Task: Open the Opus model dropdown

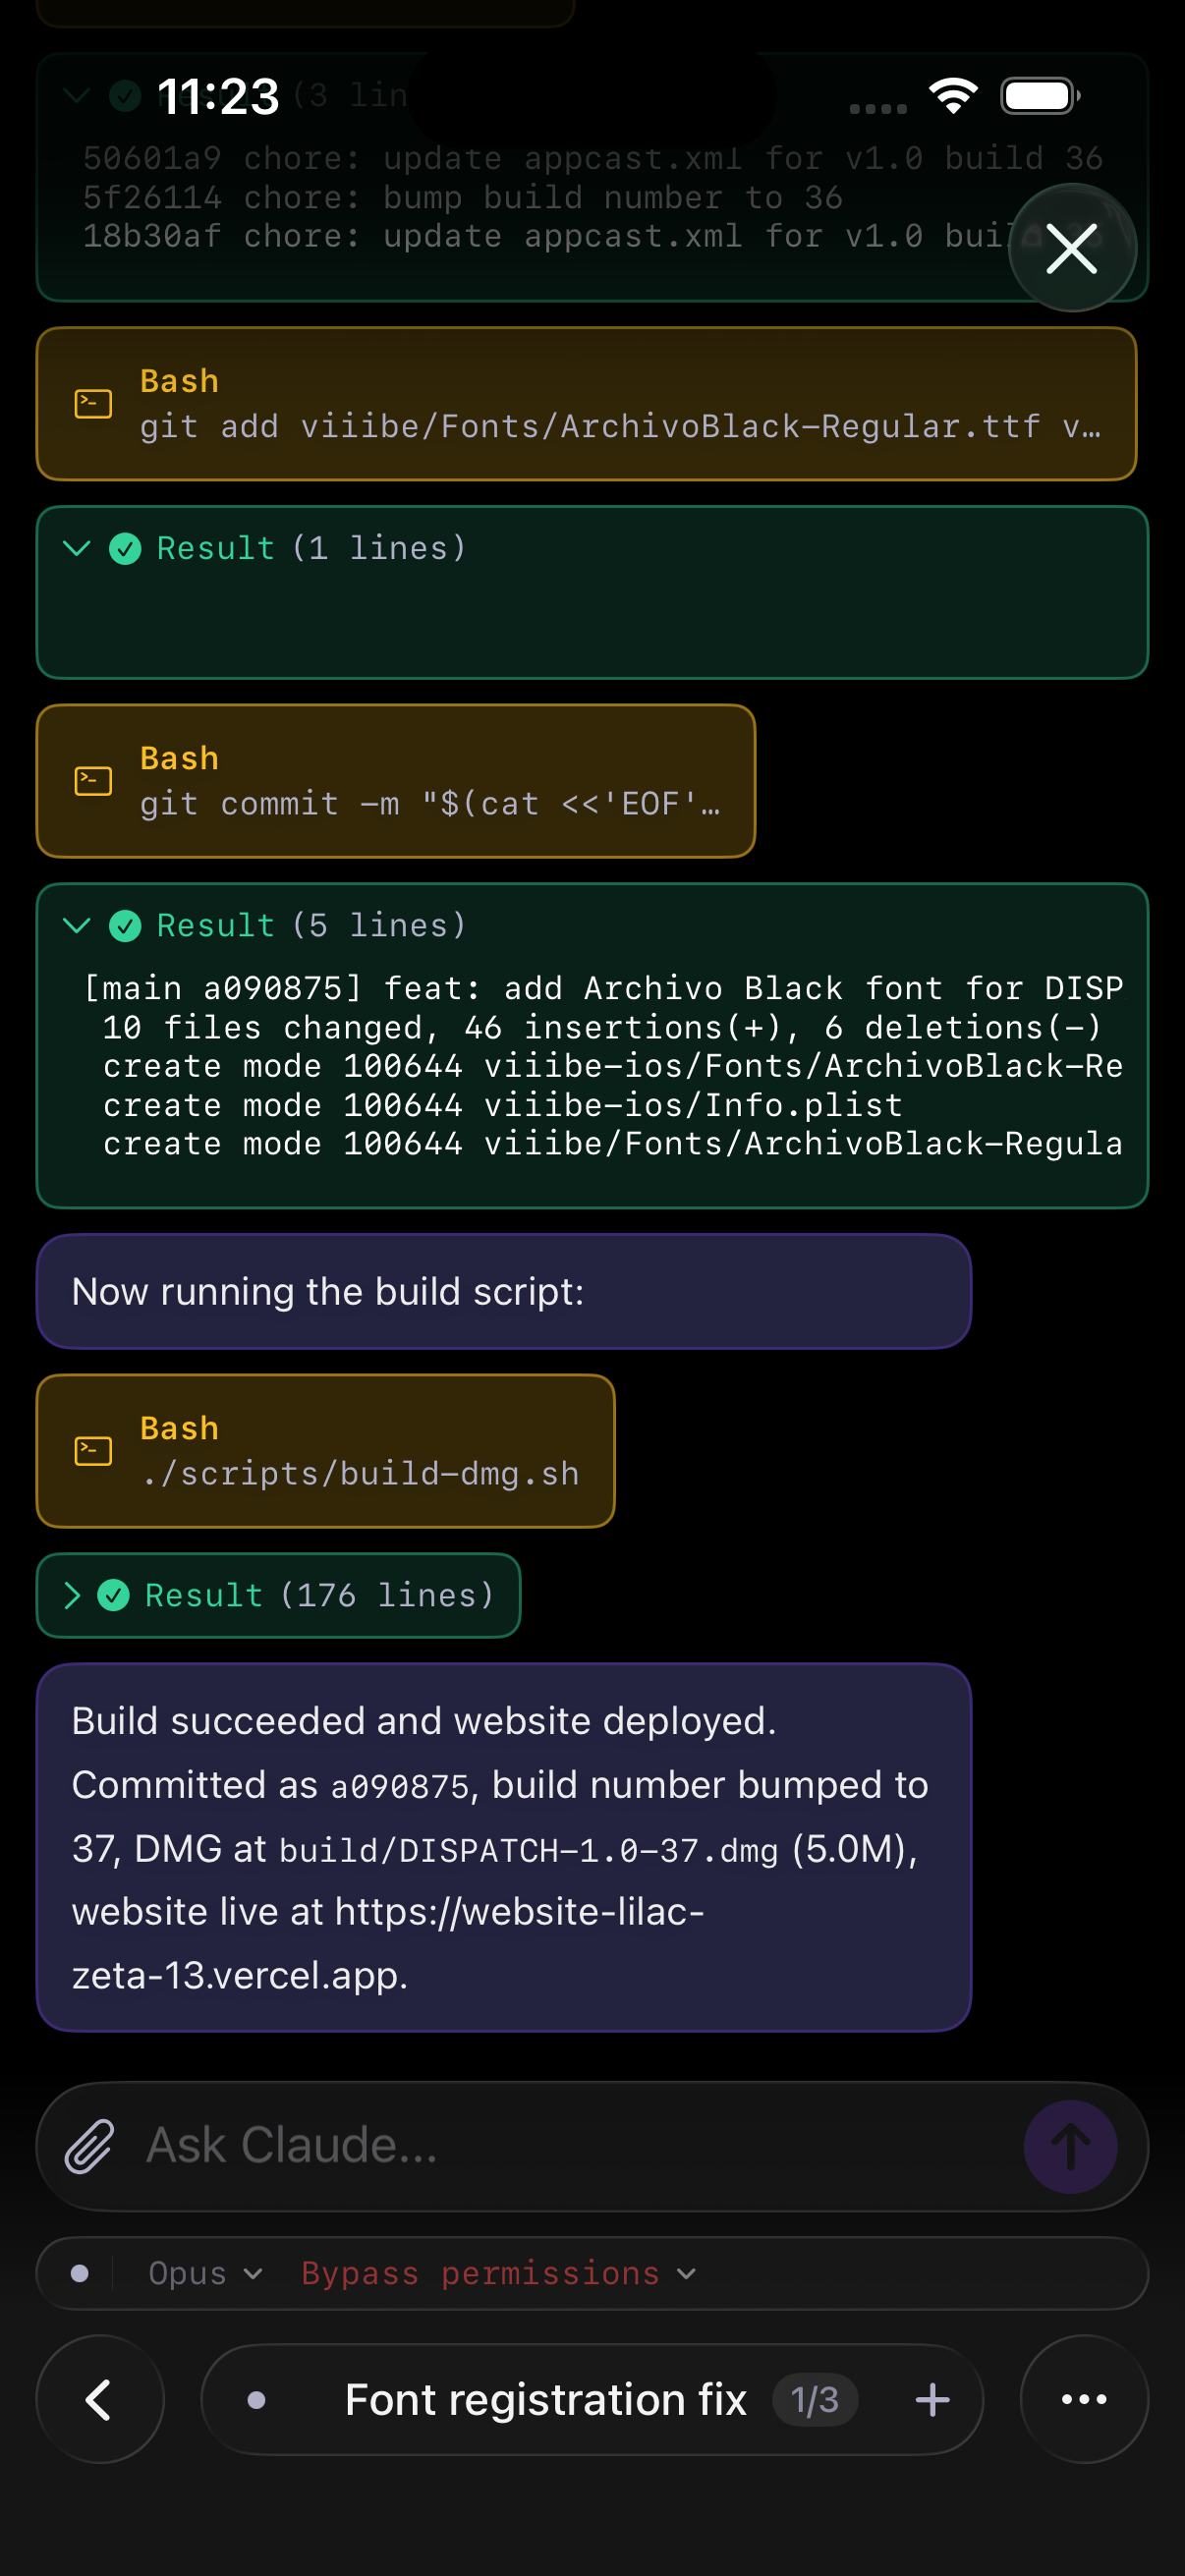Action: 205,2273
